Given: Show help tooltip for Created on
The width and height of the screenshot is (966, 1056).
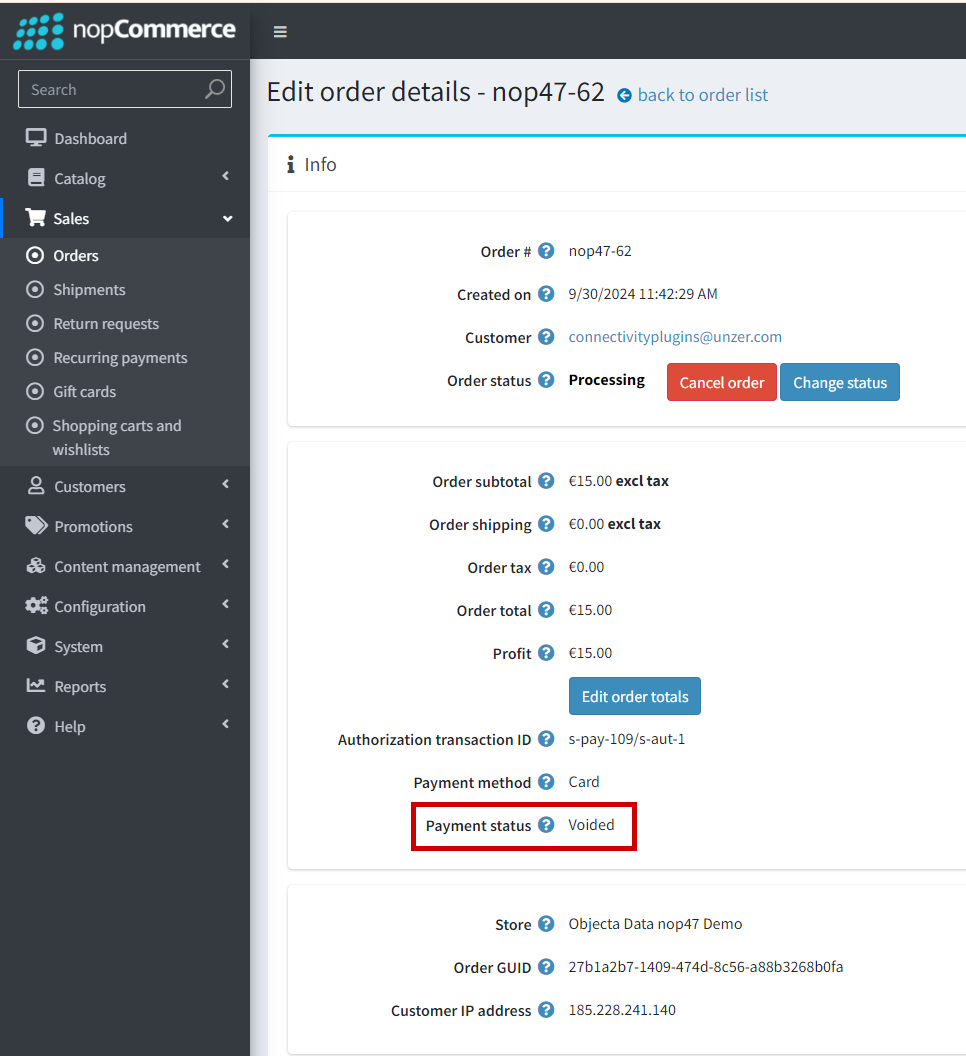Looking at the screenshot, I should 546,294.
